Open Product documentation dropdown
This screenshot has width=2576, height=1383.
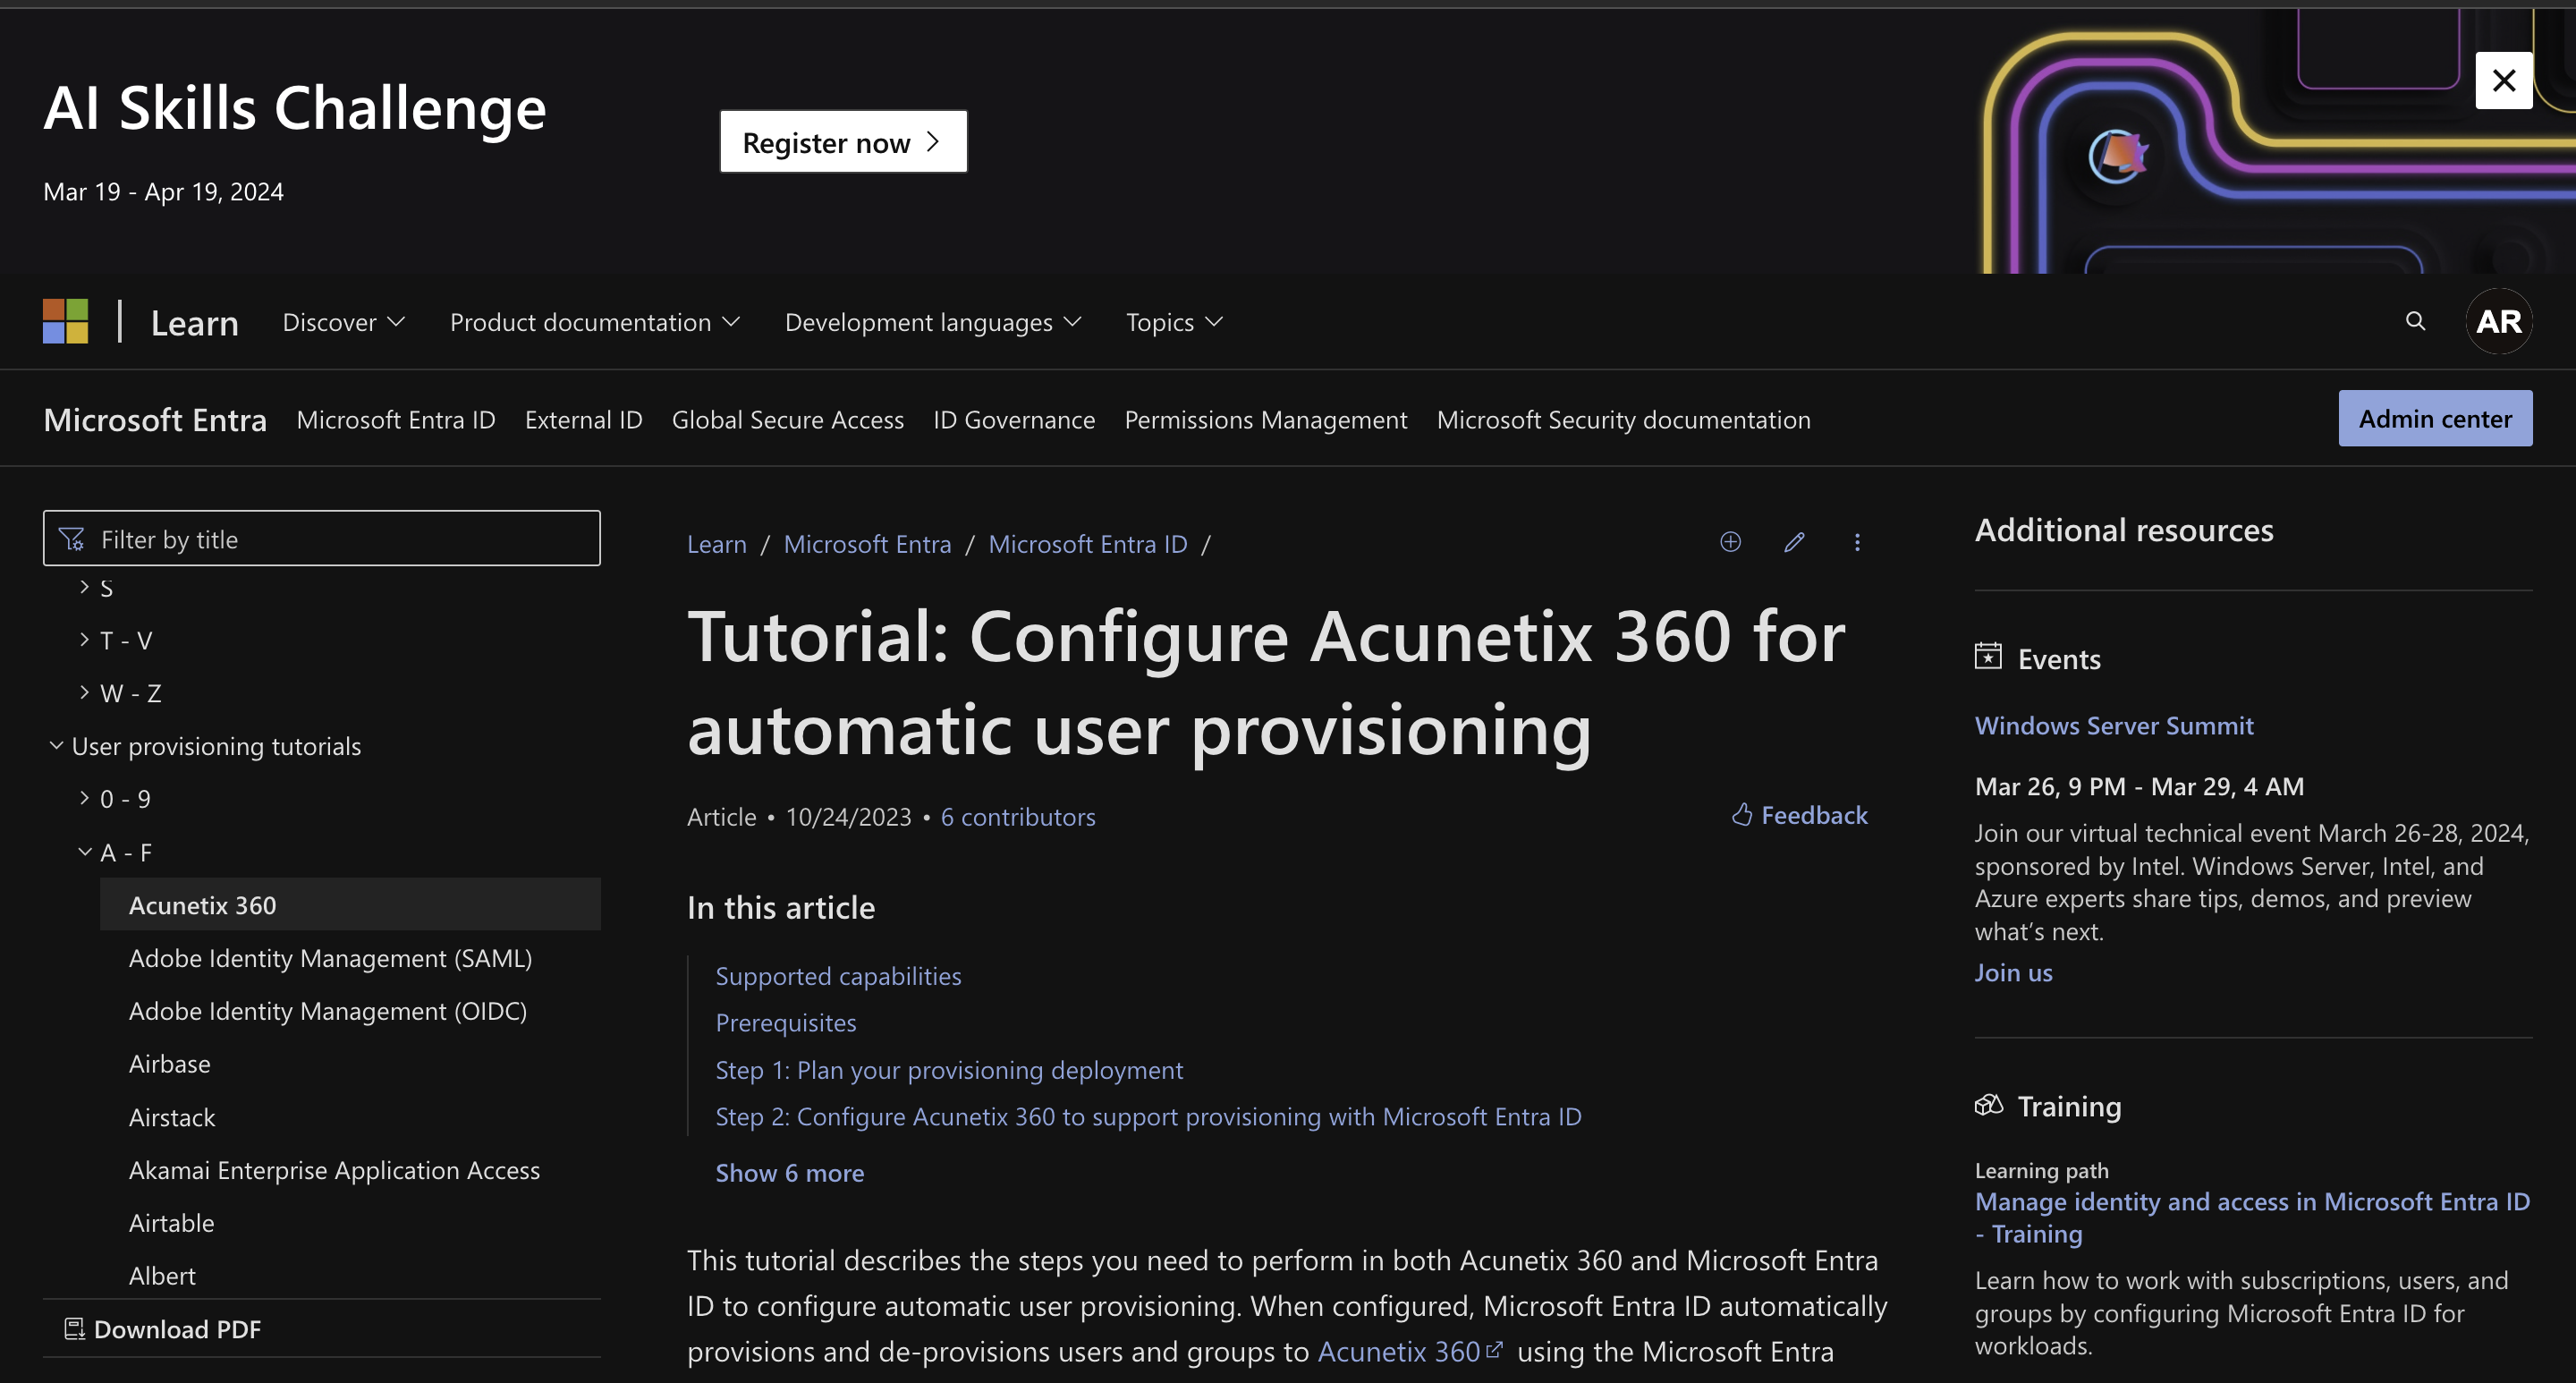click(594, 322)
